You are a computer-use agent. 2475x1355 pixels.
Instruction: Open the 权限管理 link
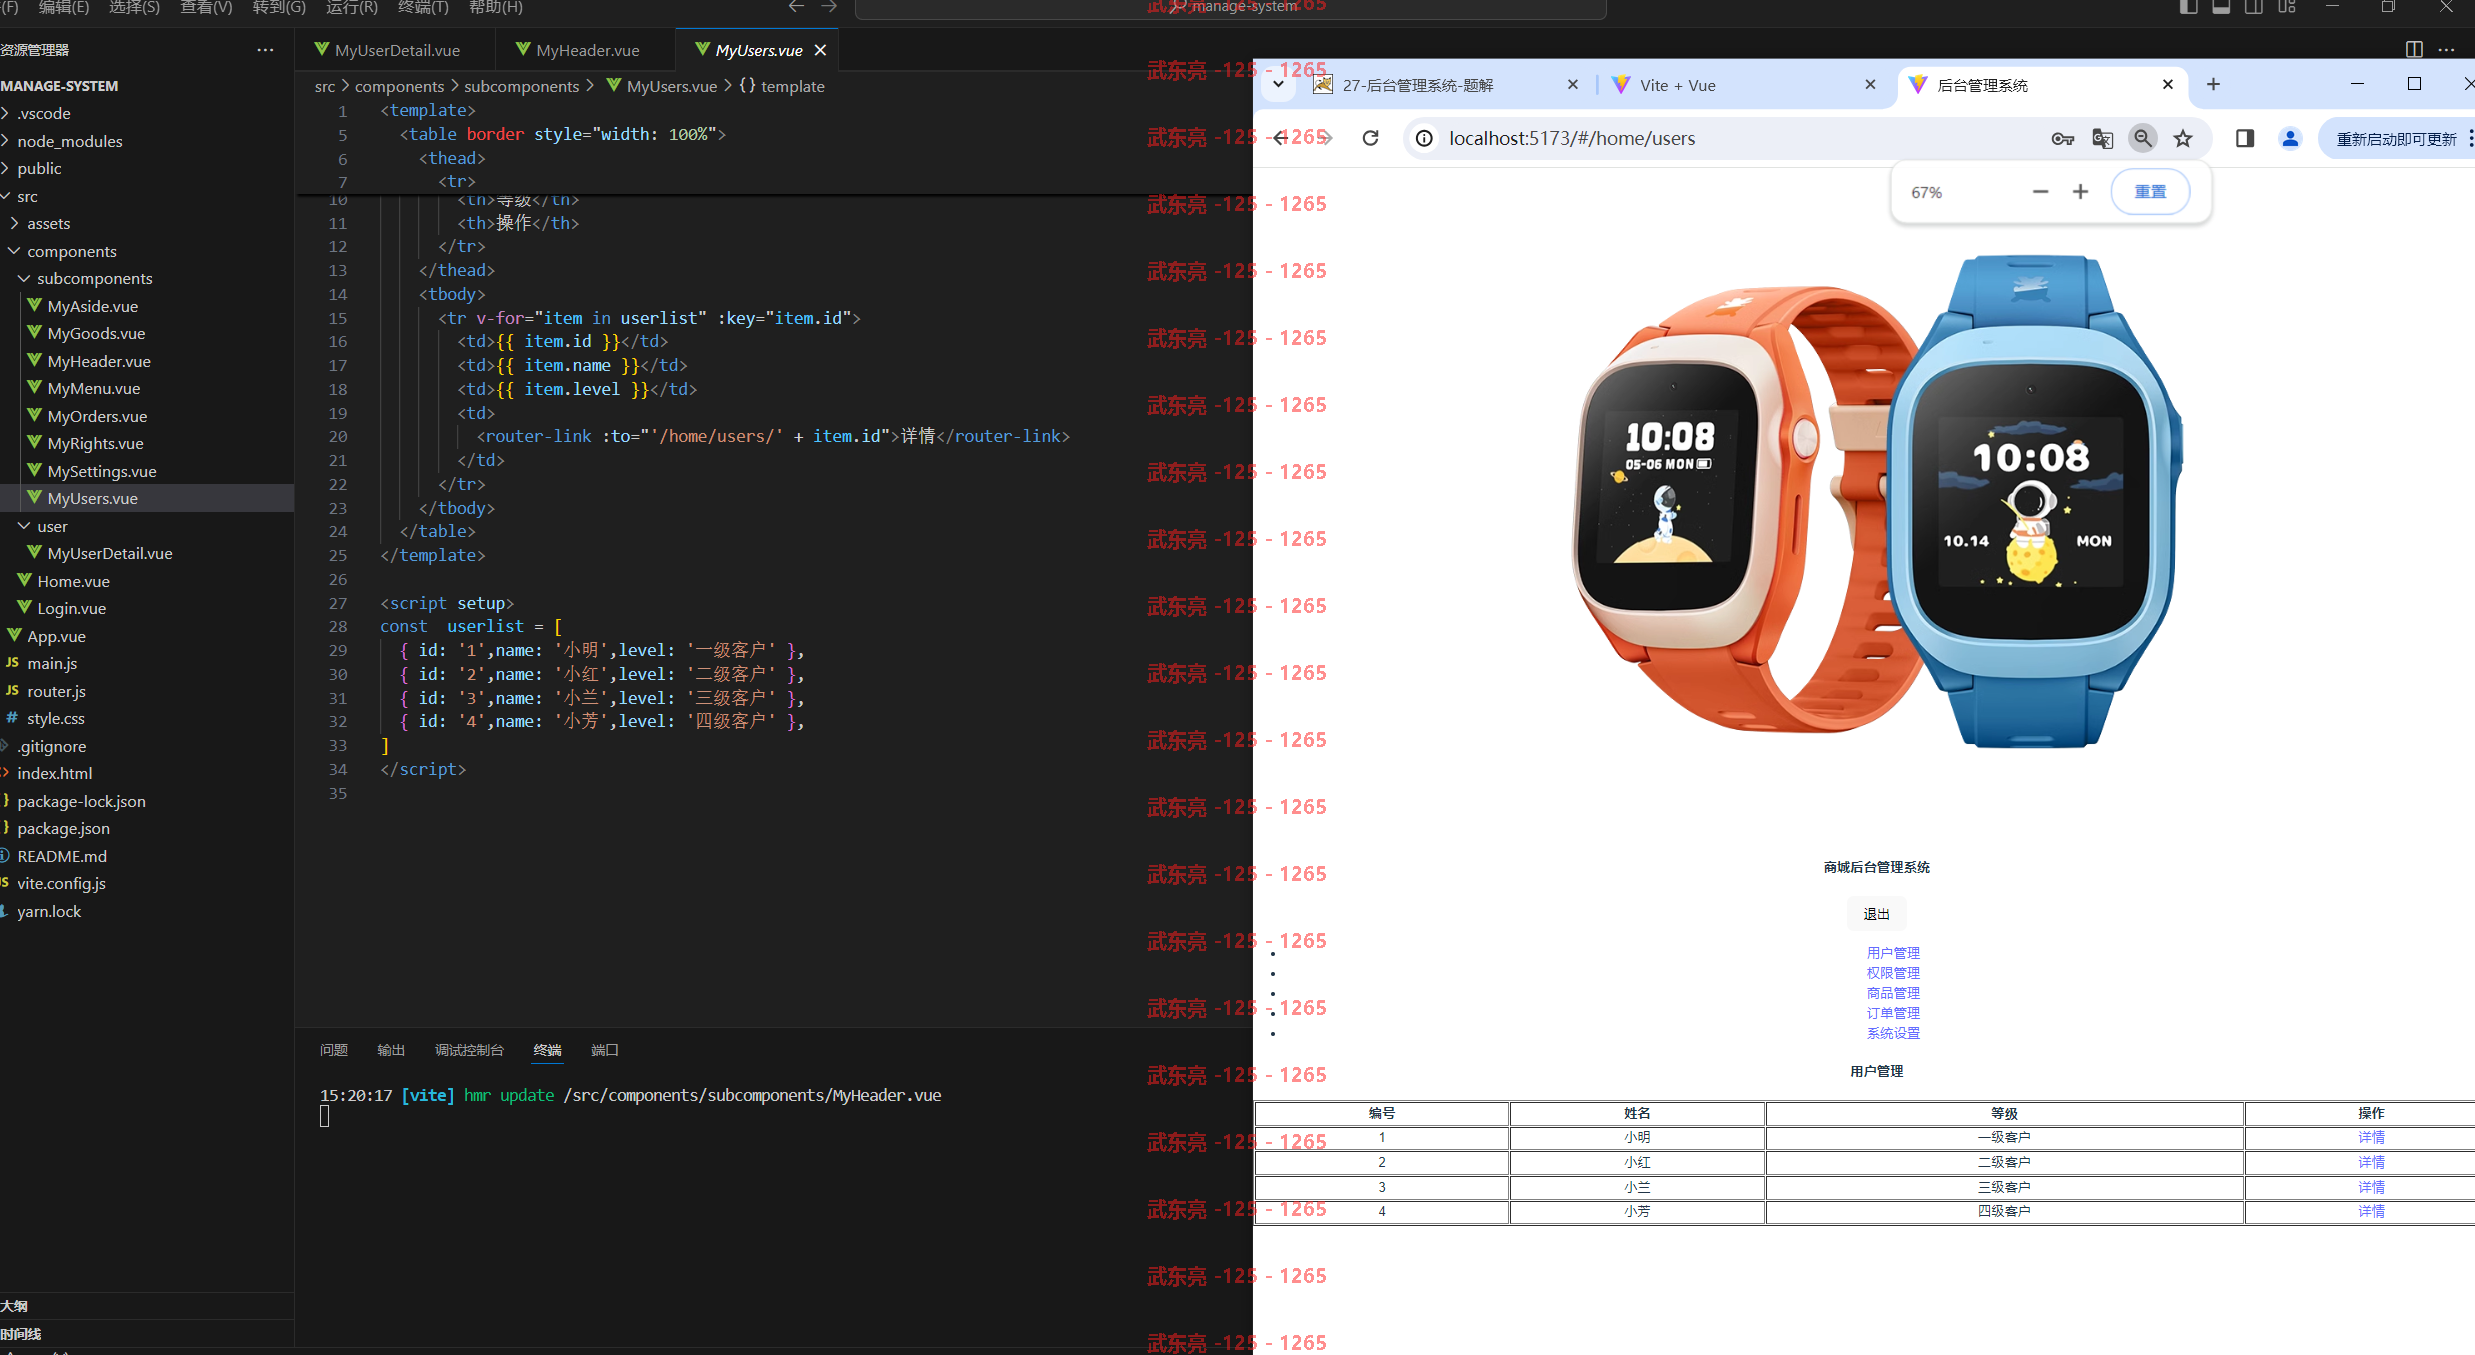[x=1893, y=973]
